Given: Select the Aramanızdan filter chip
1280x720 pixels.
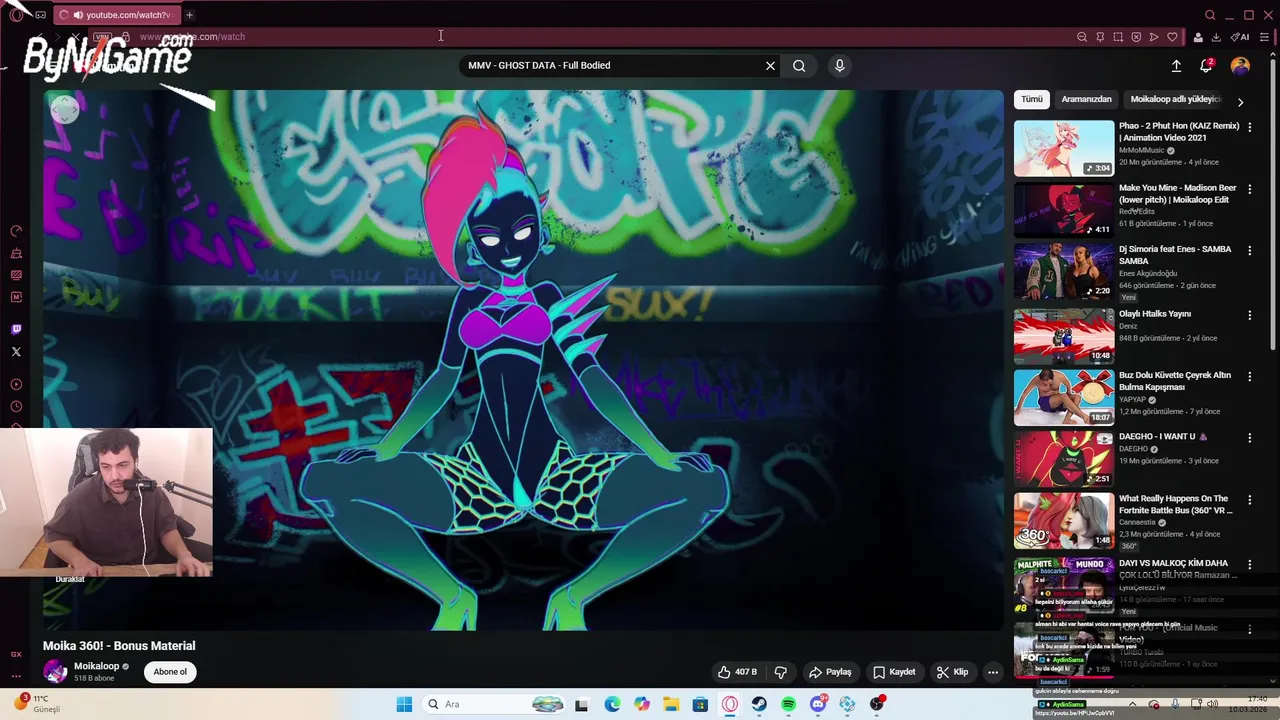Looking at the screenshot, I should (1086, 99).
